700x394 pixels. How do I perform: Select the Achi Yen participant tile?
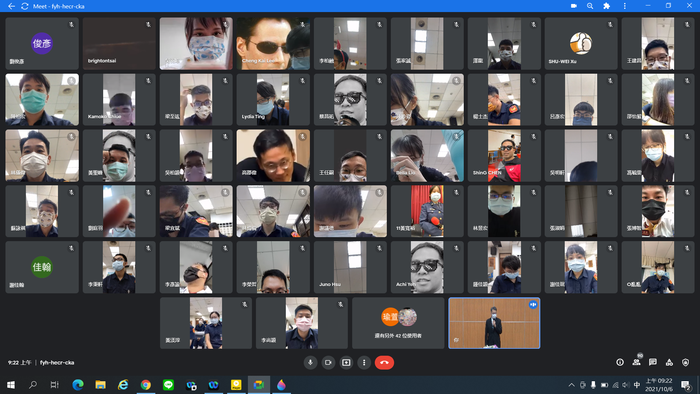(427, 267)
